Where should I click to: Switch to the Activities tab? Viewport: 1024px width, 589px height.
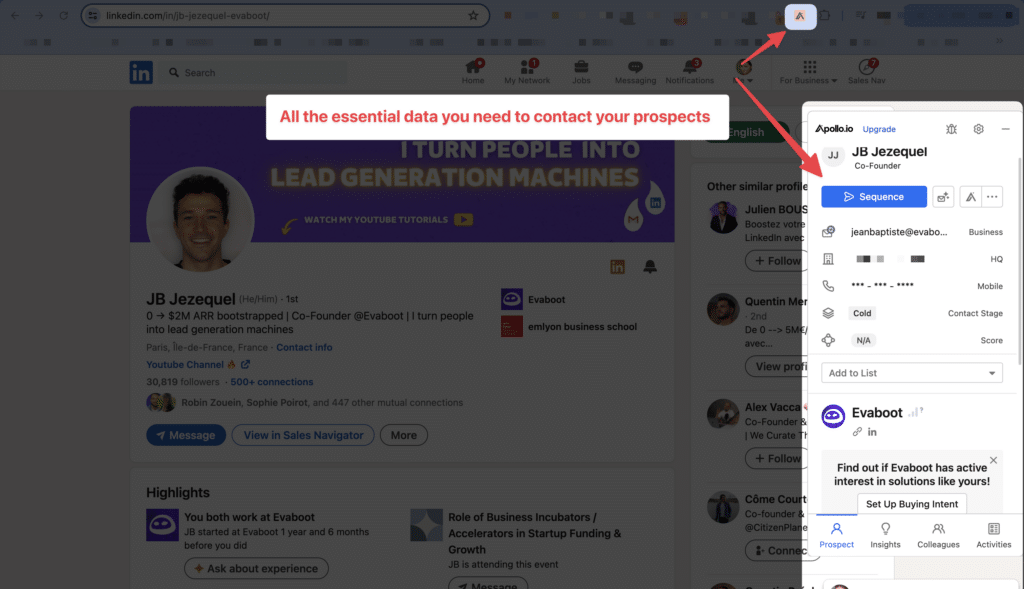993,535
